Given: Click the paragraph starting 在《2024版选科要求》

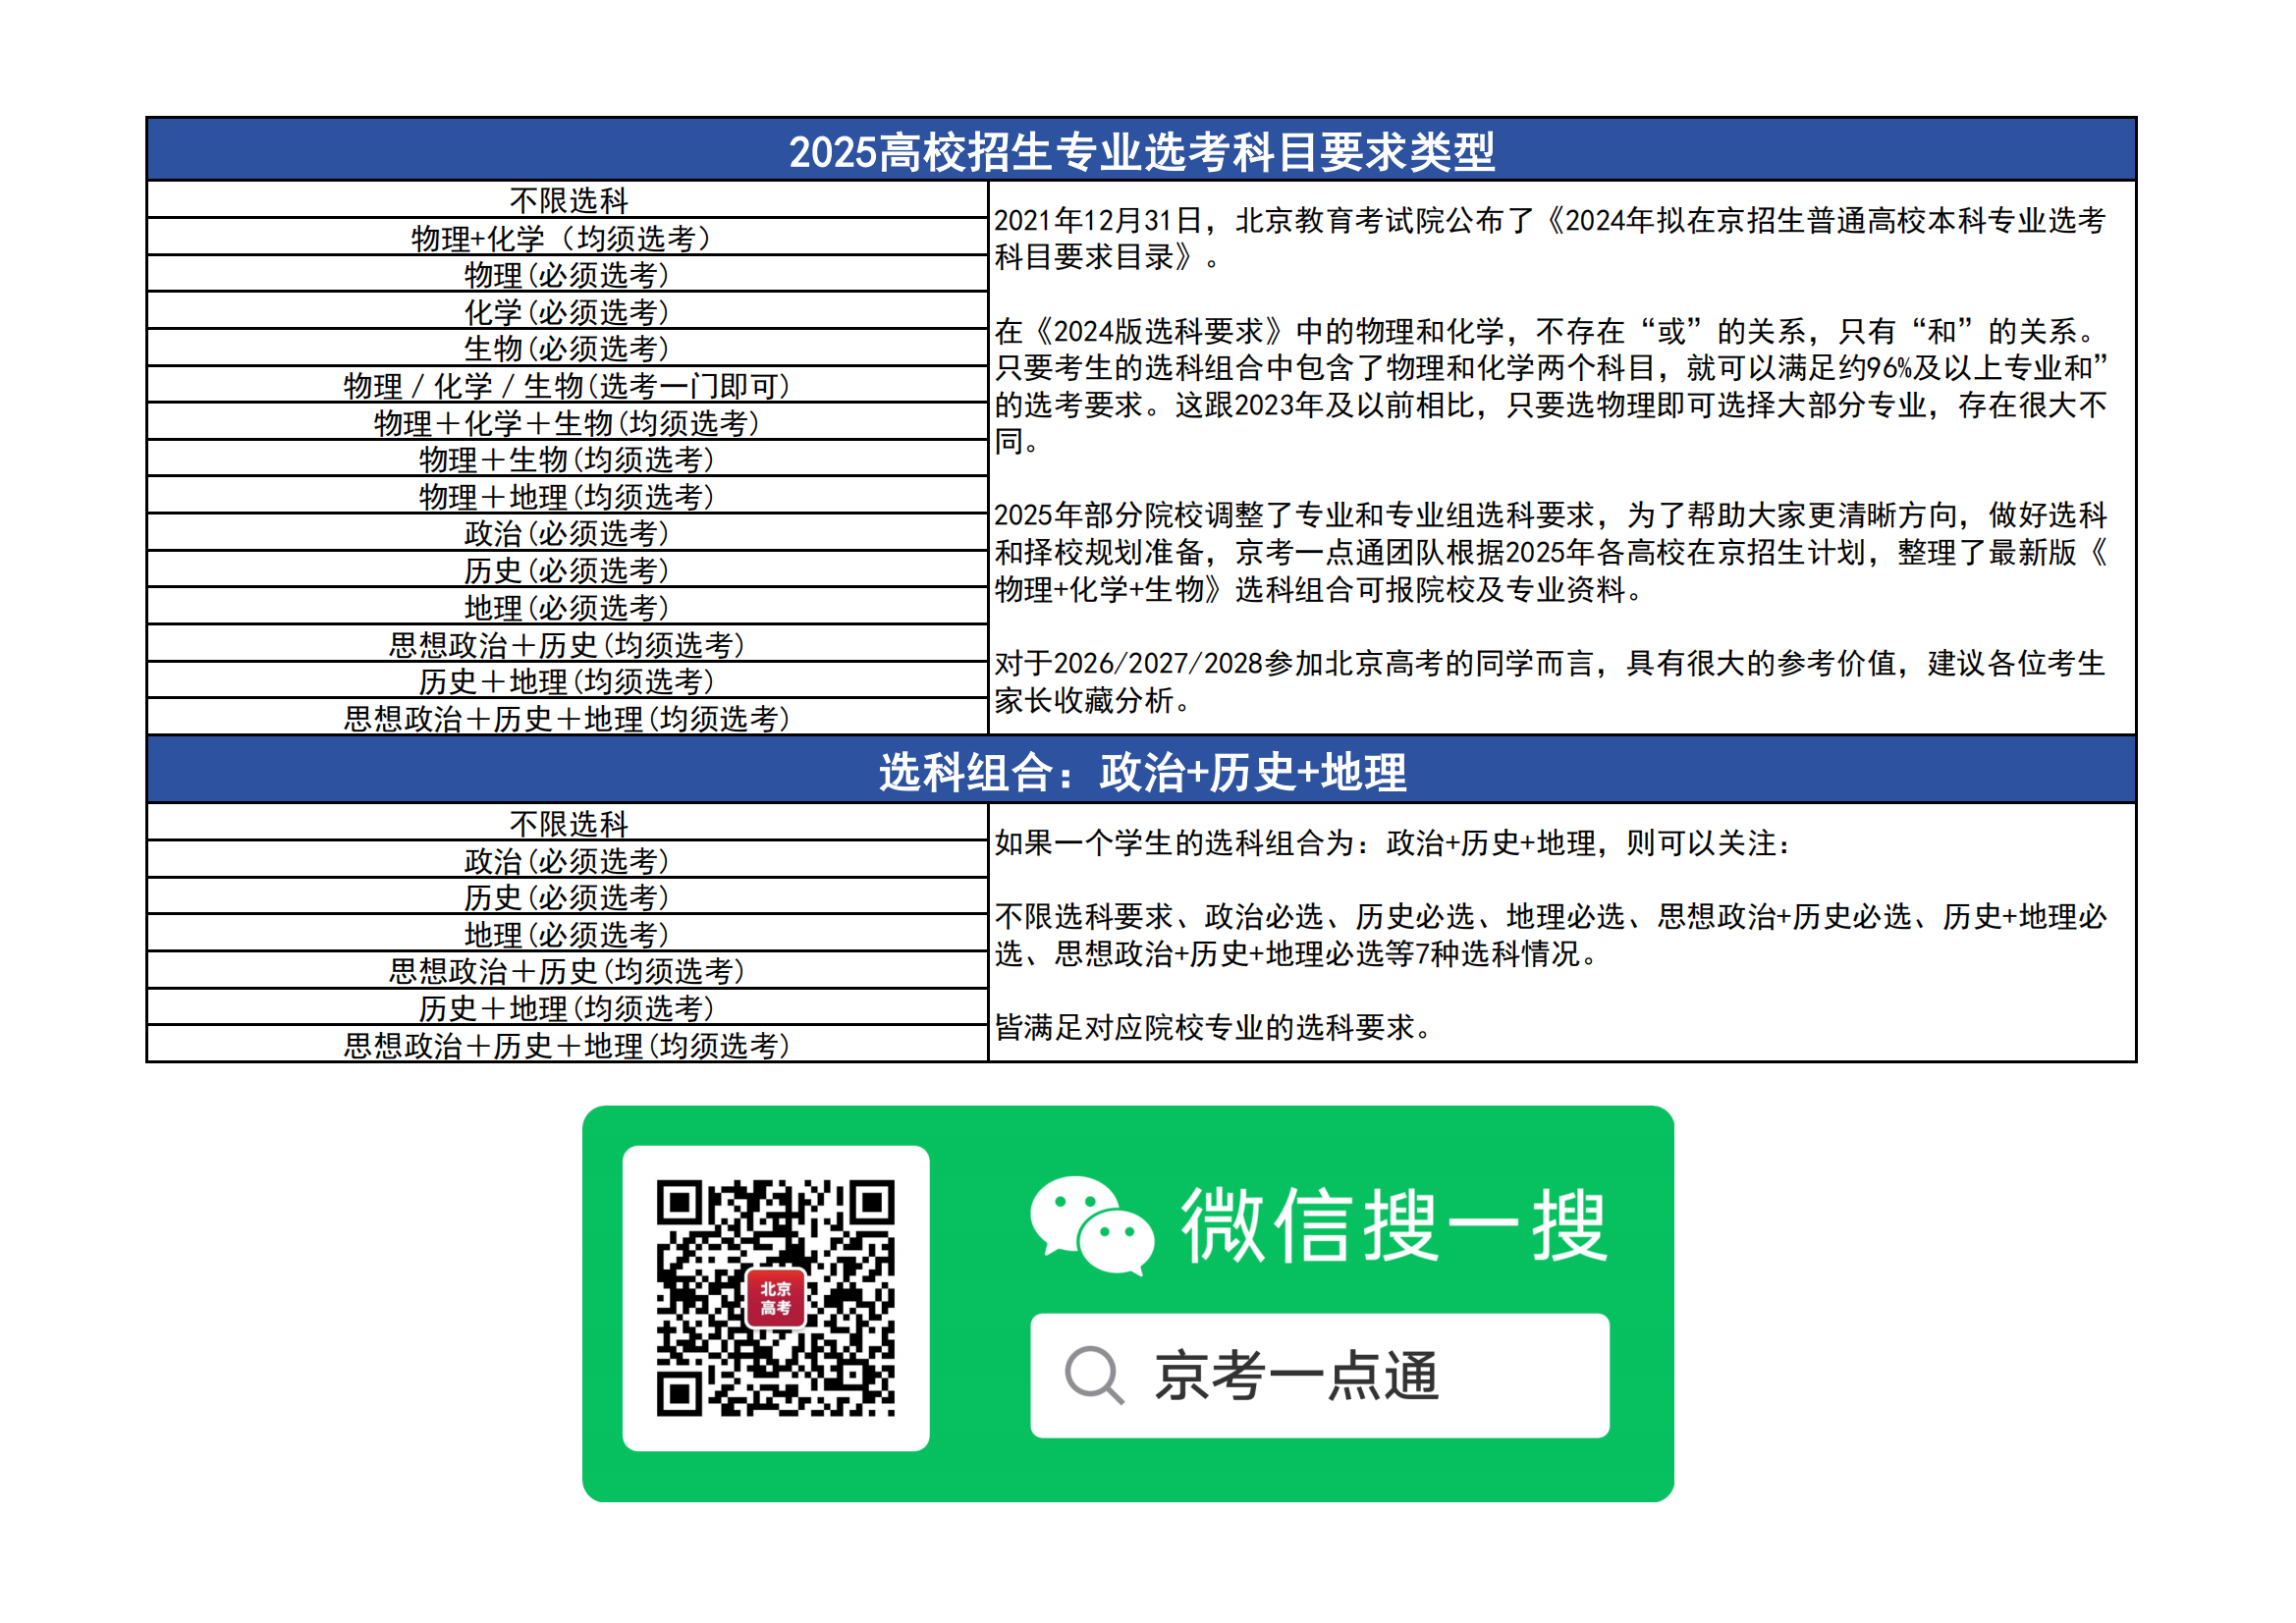Looking at the screenshot, I should point(1552,385).
